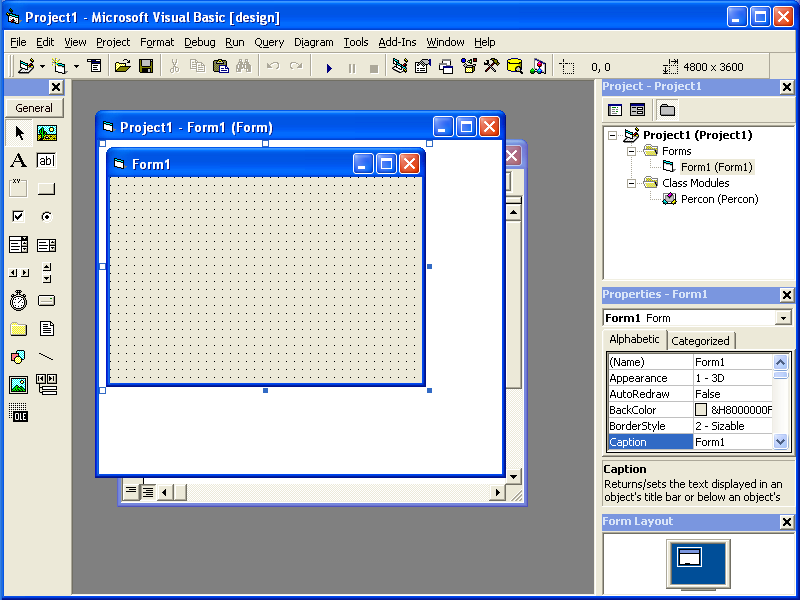Click the General toolbox tab button

pos(34,108)
